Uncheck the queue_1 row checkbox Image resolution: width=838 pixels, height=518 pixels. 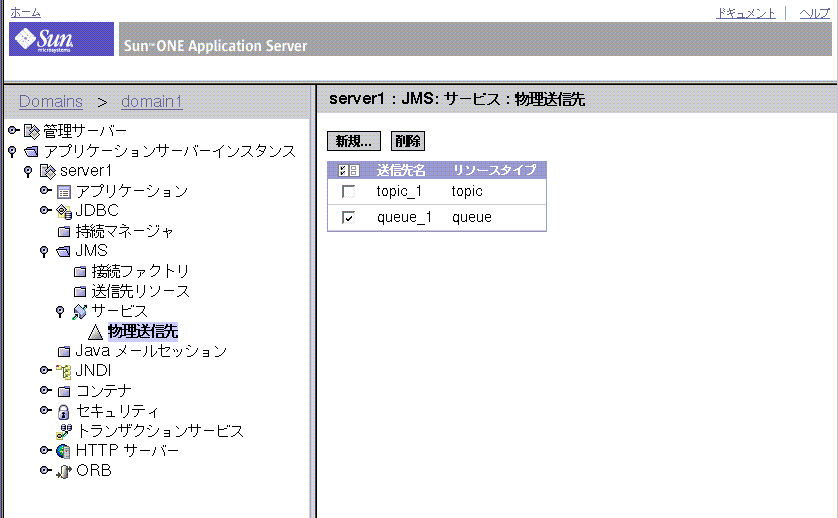pos(348,218)
